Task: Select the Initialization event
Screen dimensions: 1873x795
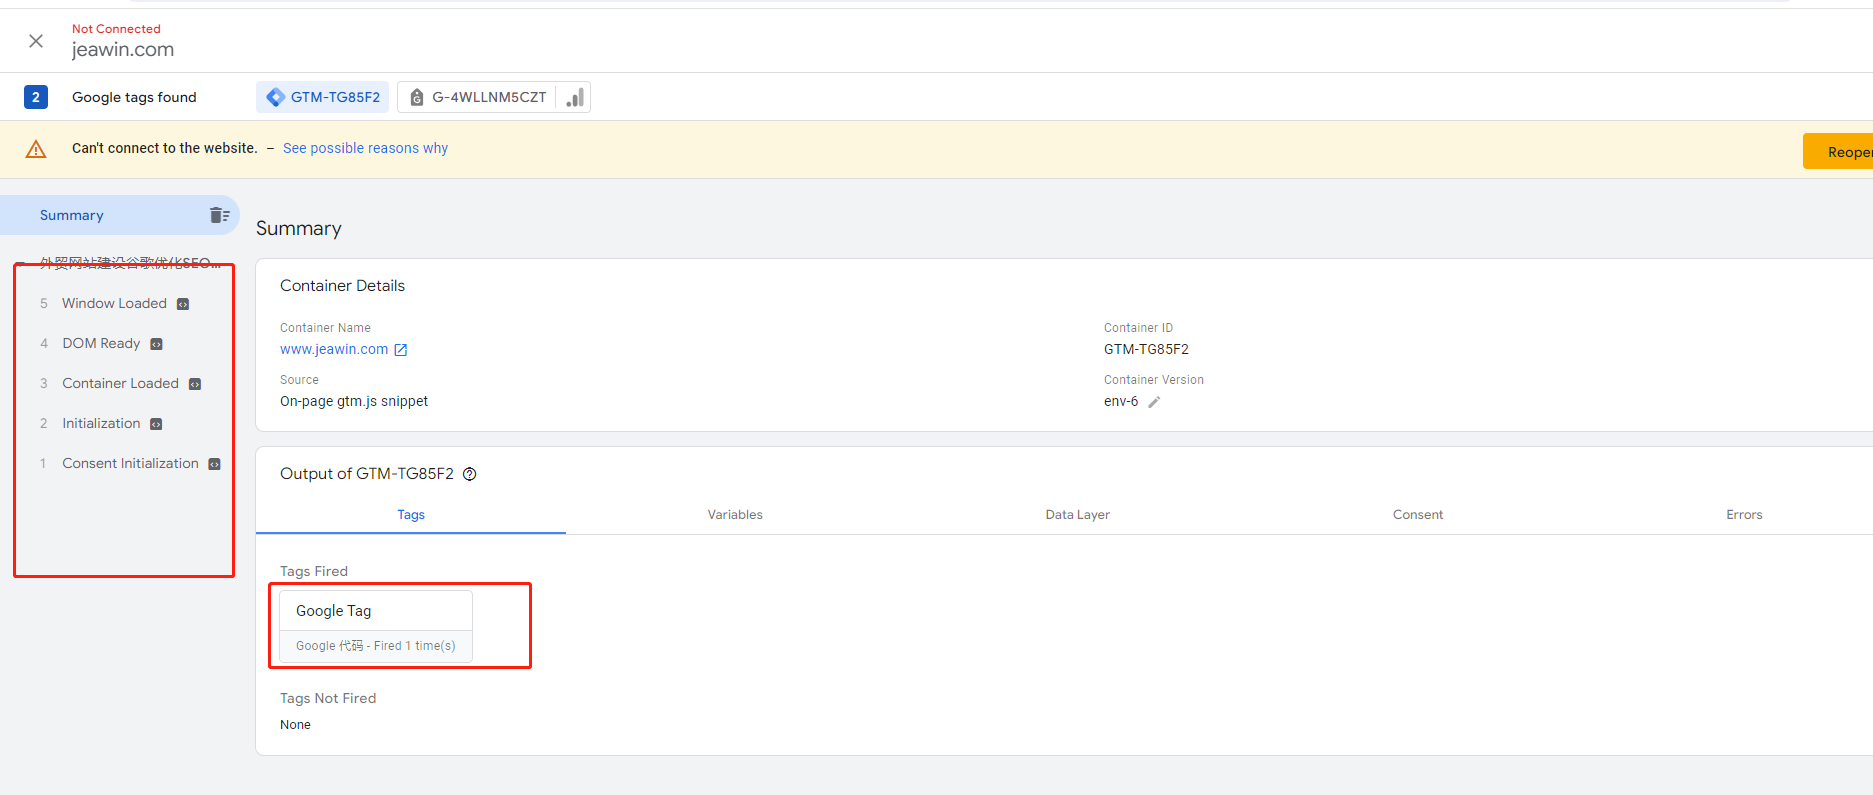Action: pos(101,423)
